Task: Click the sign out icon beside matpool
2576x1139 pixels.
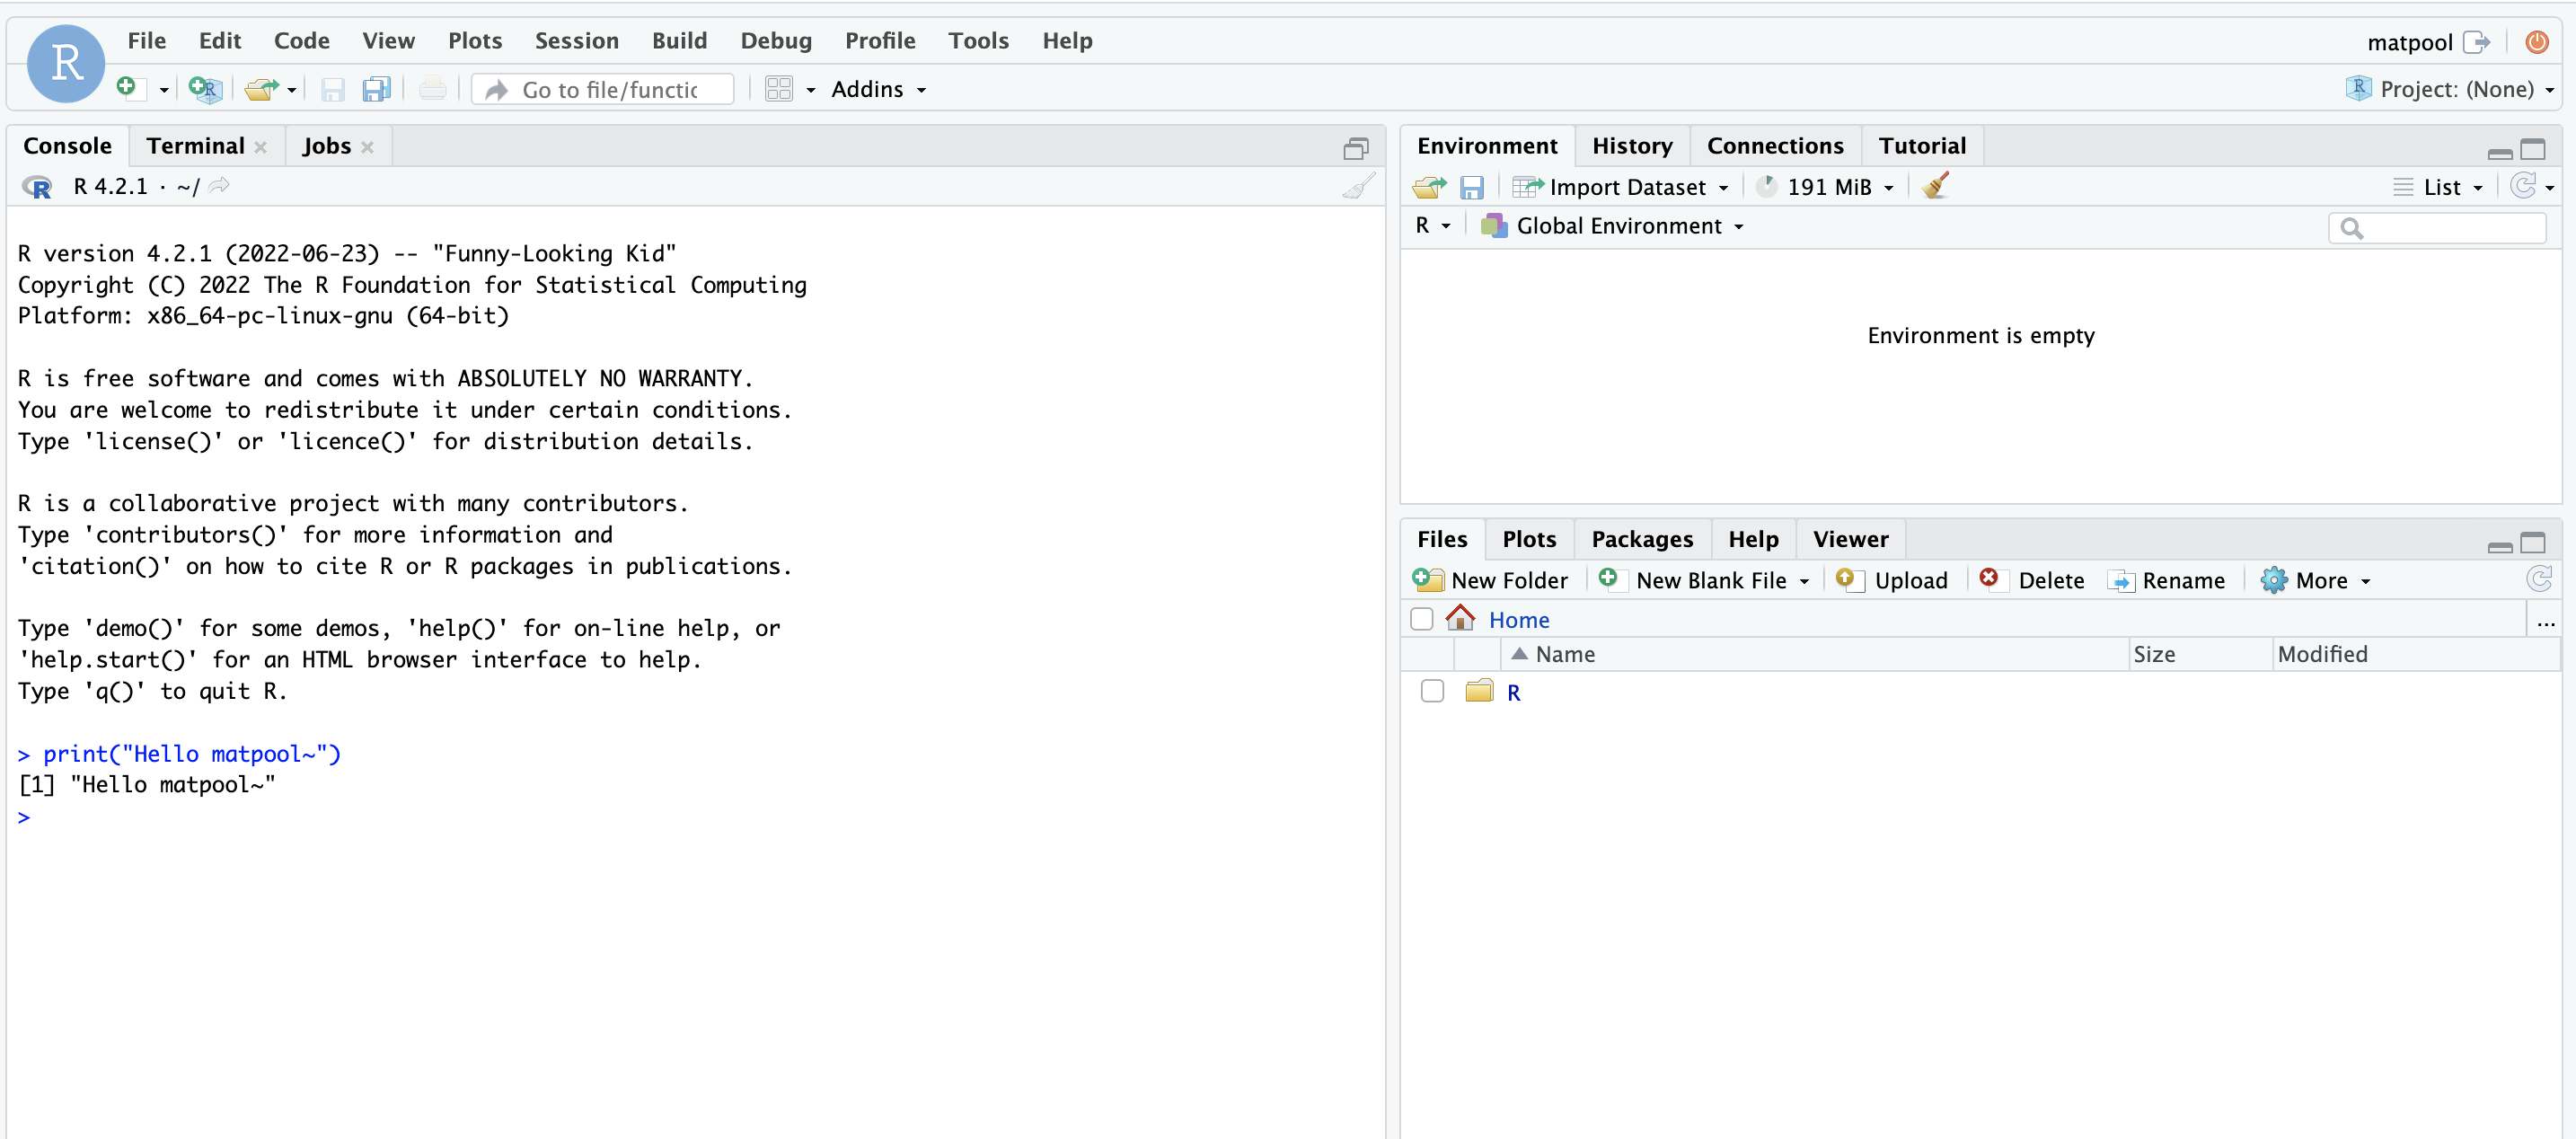Action: pyautogui.click(x=2476, y=42)
